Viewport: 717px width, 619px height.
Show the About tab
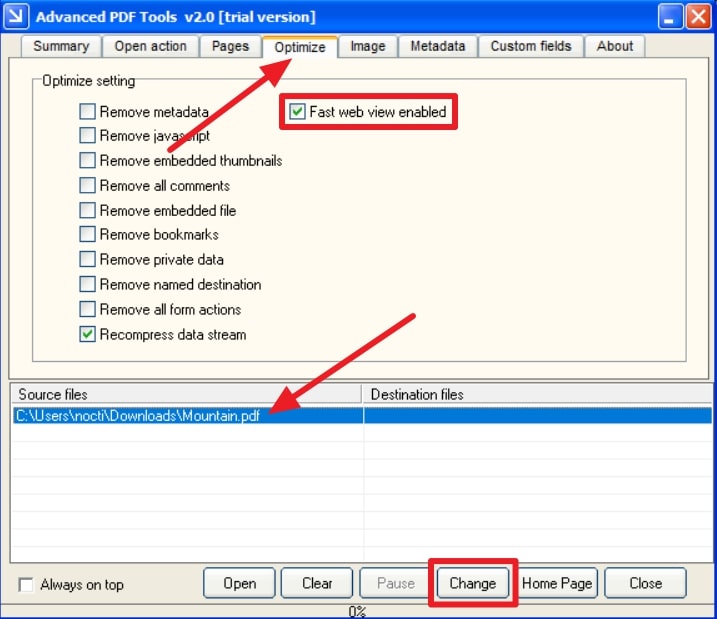(x=615, y=46)
